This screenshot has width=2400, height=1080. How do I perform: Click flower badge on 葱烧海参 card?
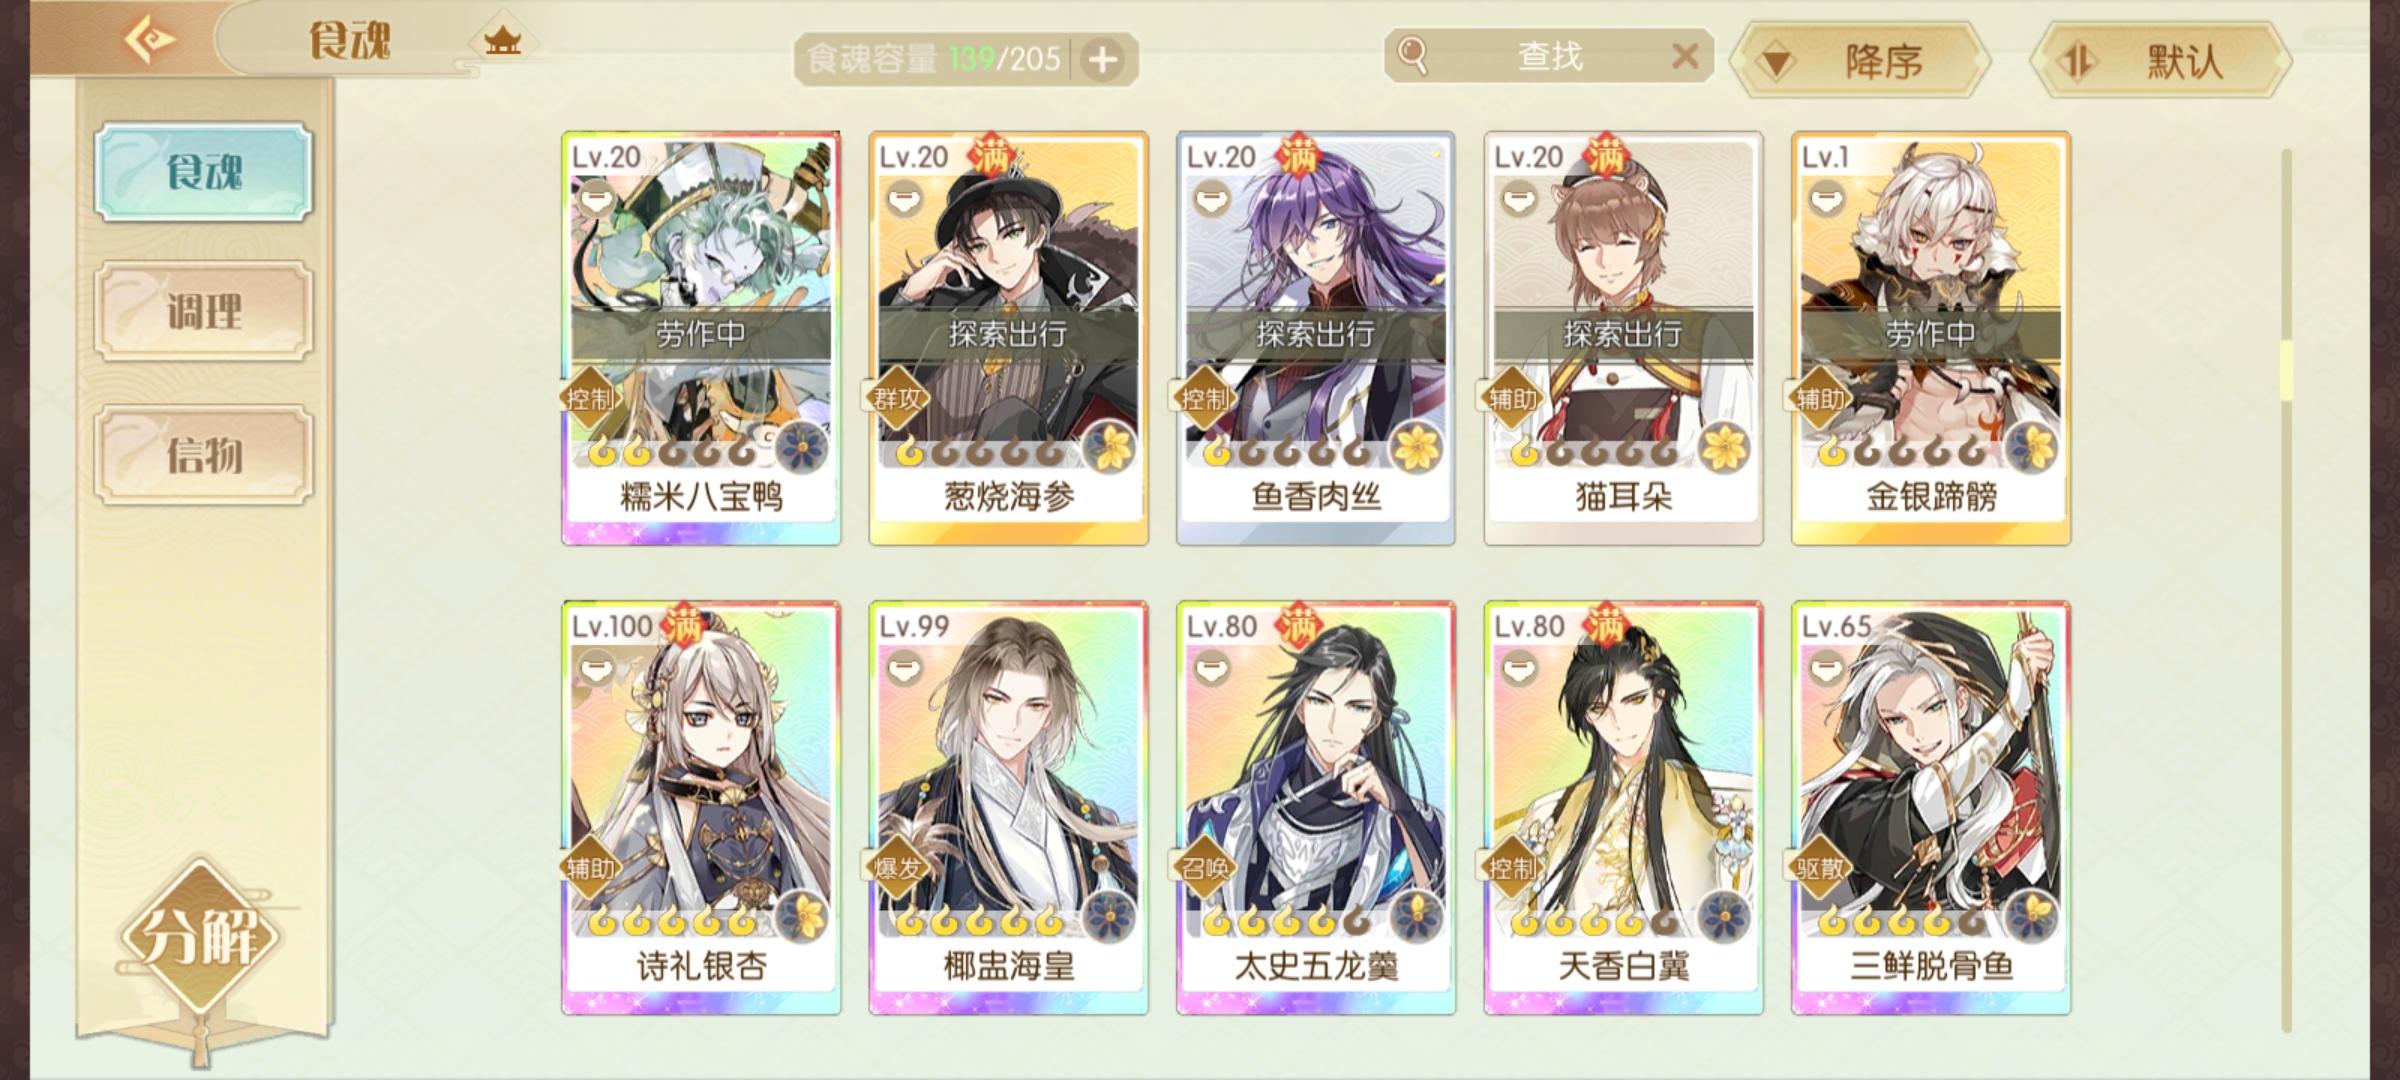point(1109,447)
